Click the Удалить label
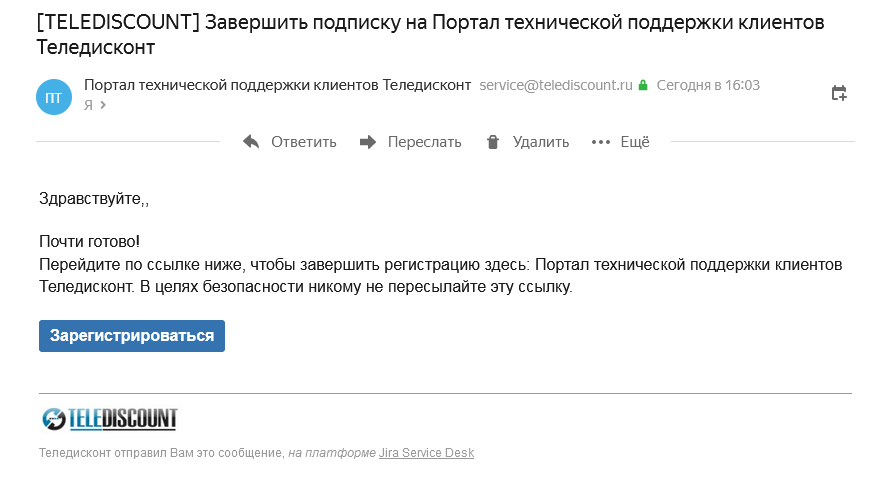This screenshot has width=887, height=493. pyautogui.click(x=541, y=142)
